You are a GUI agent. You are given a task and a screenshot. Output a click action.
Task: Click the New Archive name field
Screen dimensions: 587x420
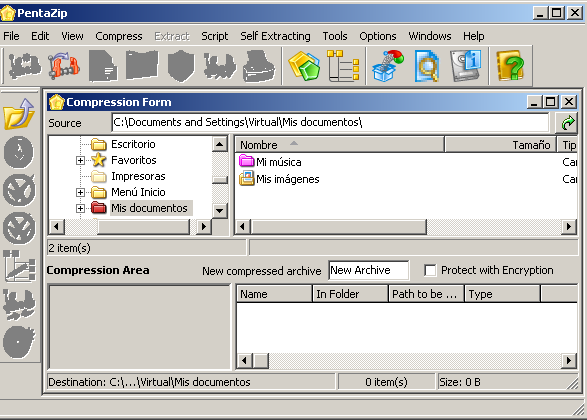(368, 270)
